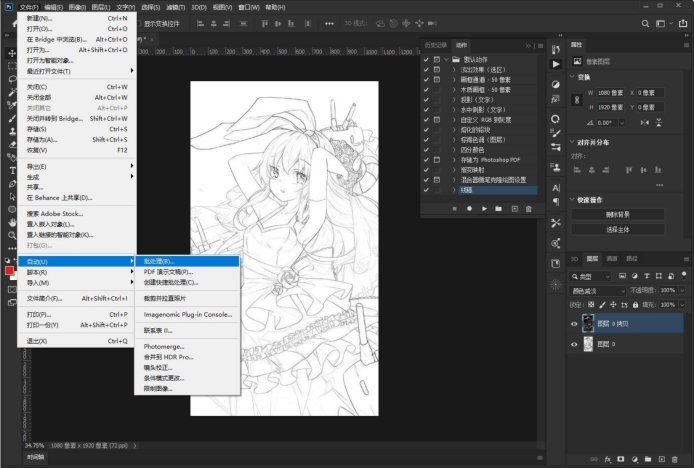
Task: Select the Eraser tool
Action: (x=12, y=144)
